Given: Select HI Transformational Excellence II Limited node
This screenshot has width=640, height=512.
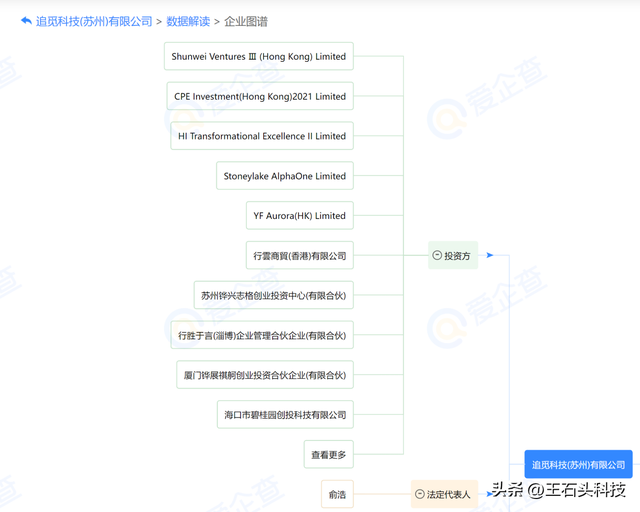Looking at the screenshot, I should [x=262, y=136].
